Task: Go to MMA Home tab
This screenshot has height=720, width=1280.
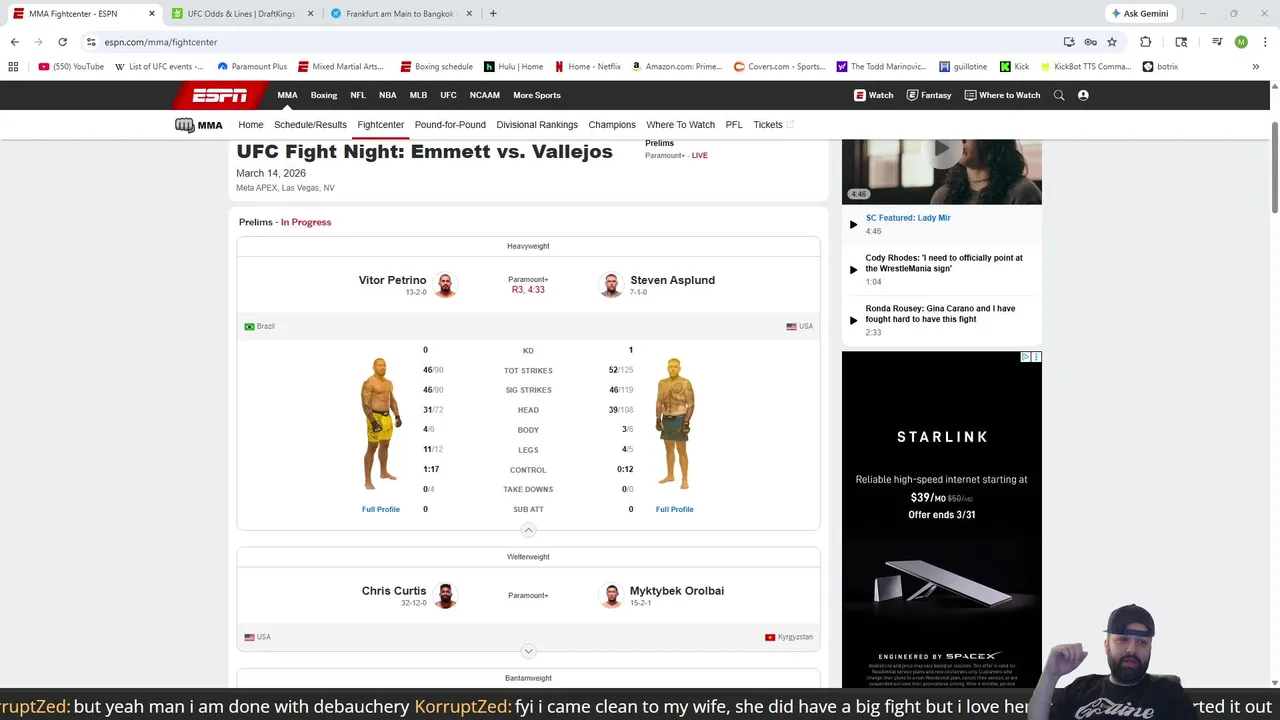Action: coord(251,125)
